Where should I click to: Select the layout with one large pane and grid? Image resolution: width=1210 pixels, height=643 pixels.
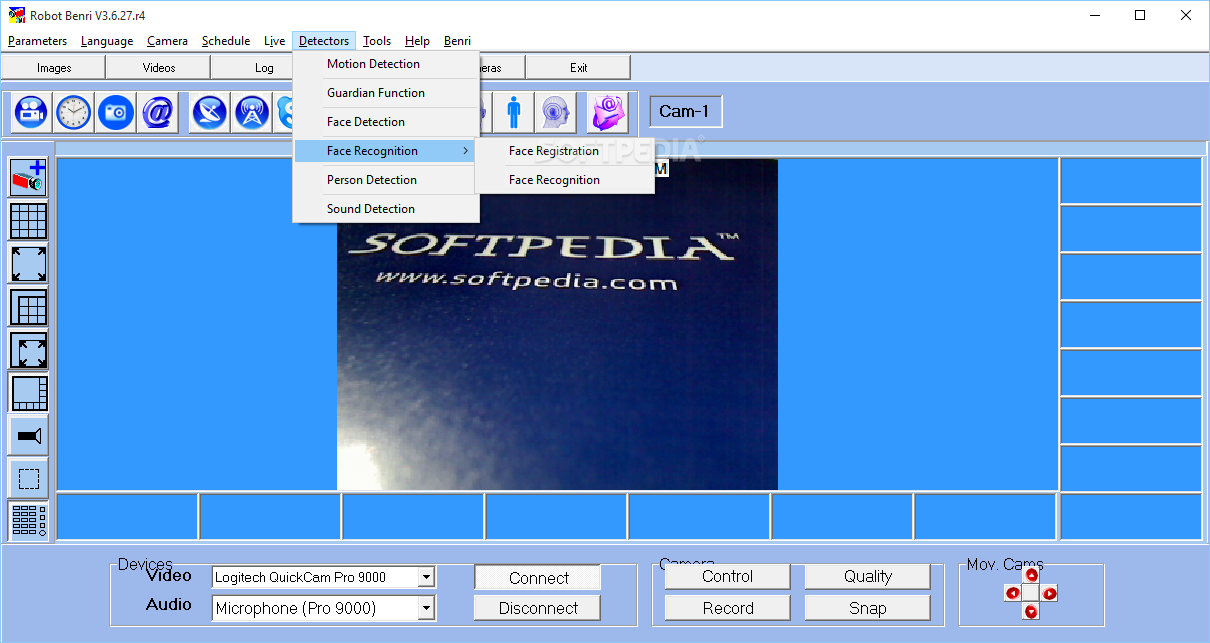tap(29, 306)
